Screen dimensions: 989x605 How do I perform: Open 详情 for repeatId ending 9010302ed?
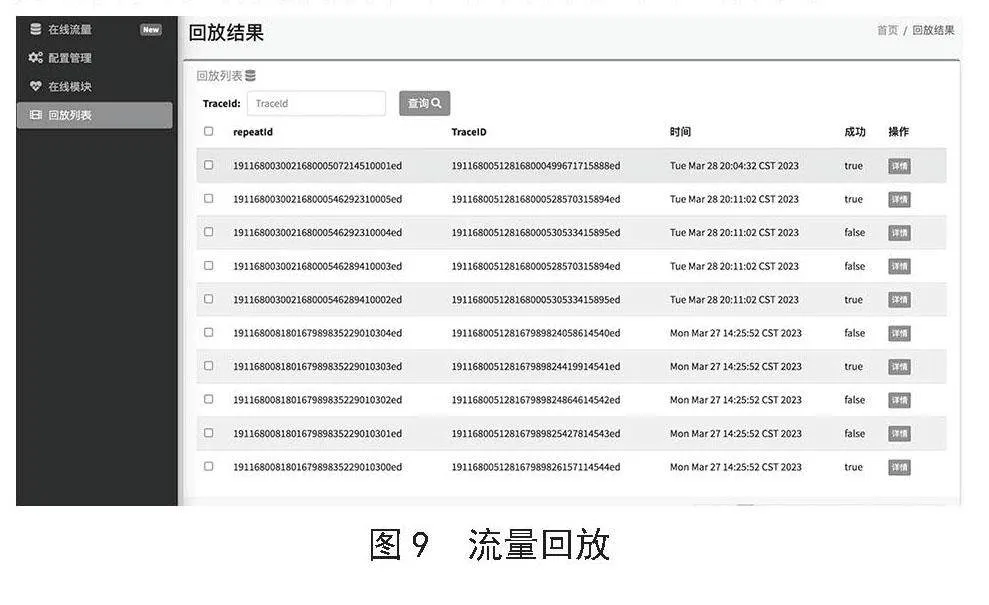coord(899,400)
